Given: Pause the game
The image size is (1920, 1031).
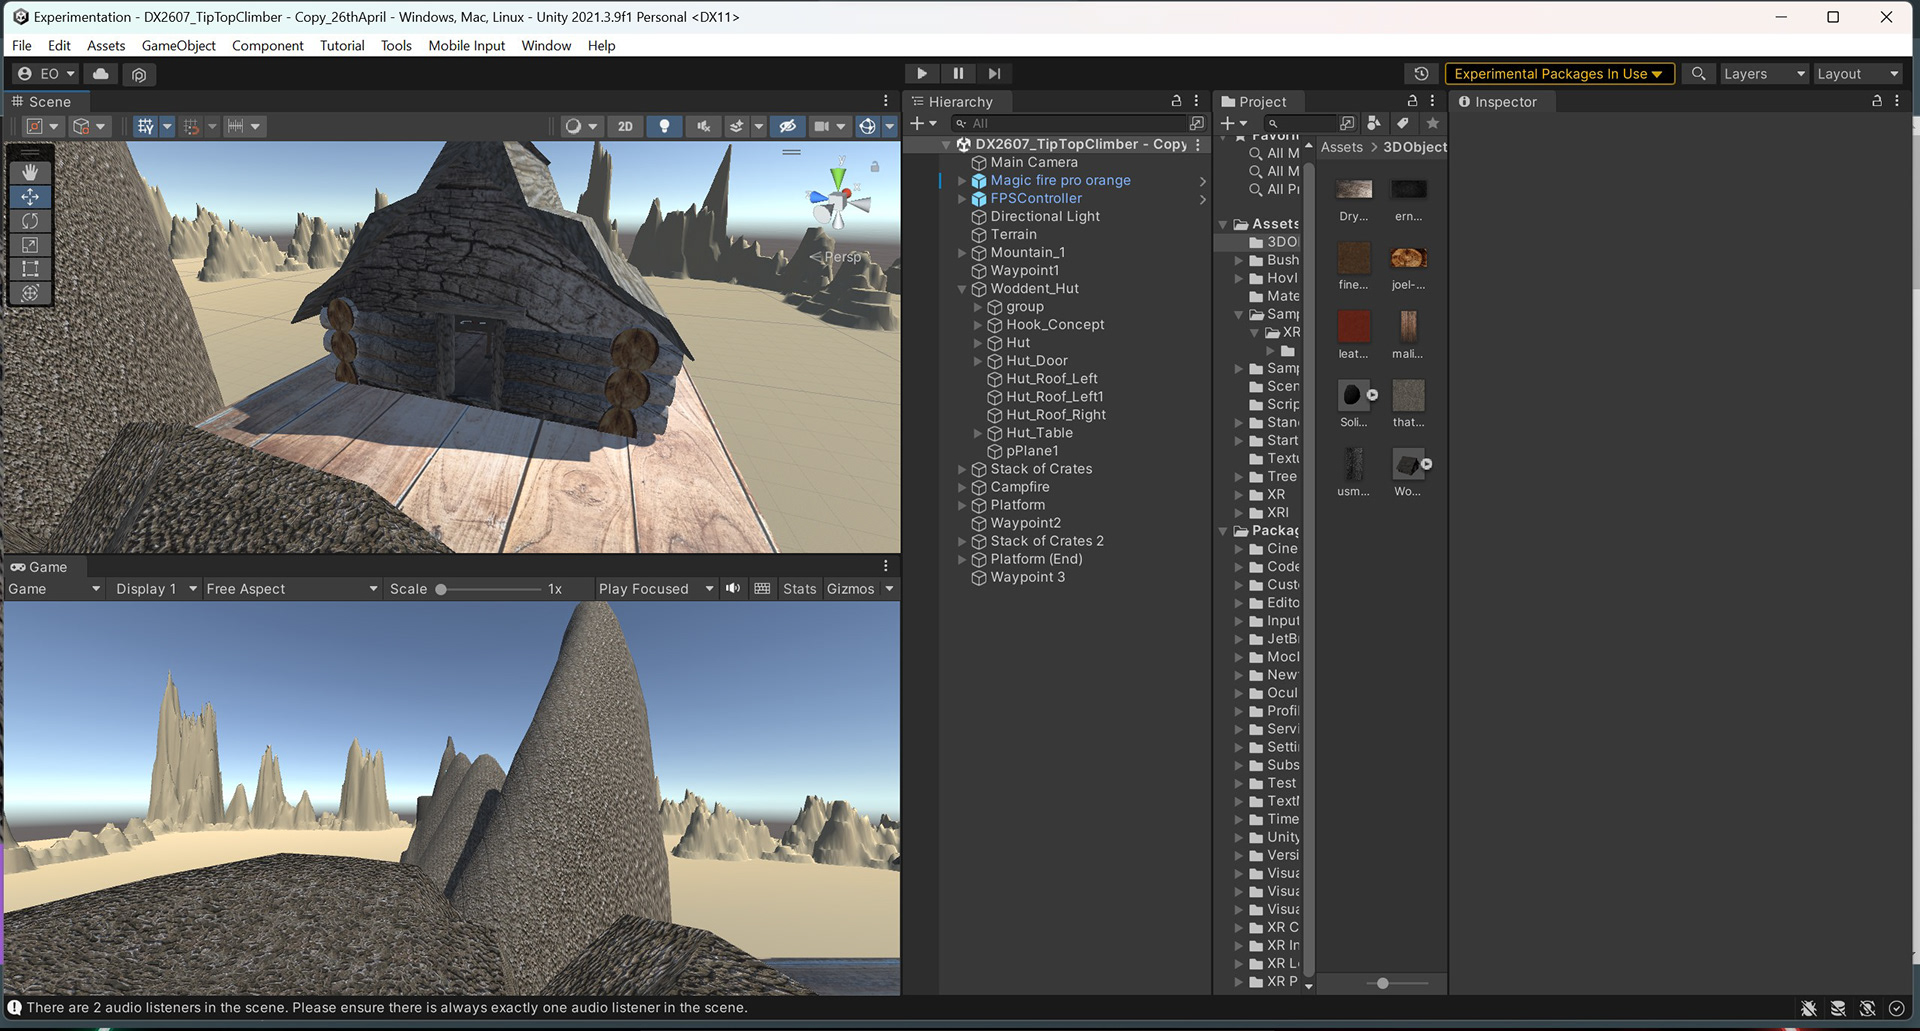Looking at the screenshot, I should (x=958, y=73).
